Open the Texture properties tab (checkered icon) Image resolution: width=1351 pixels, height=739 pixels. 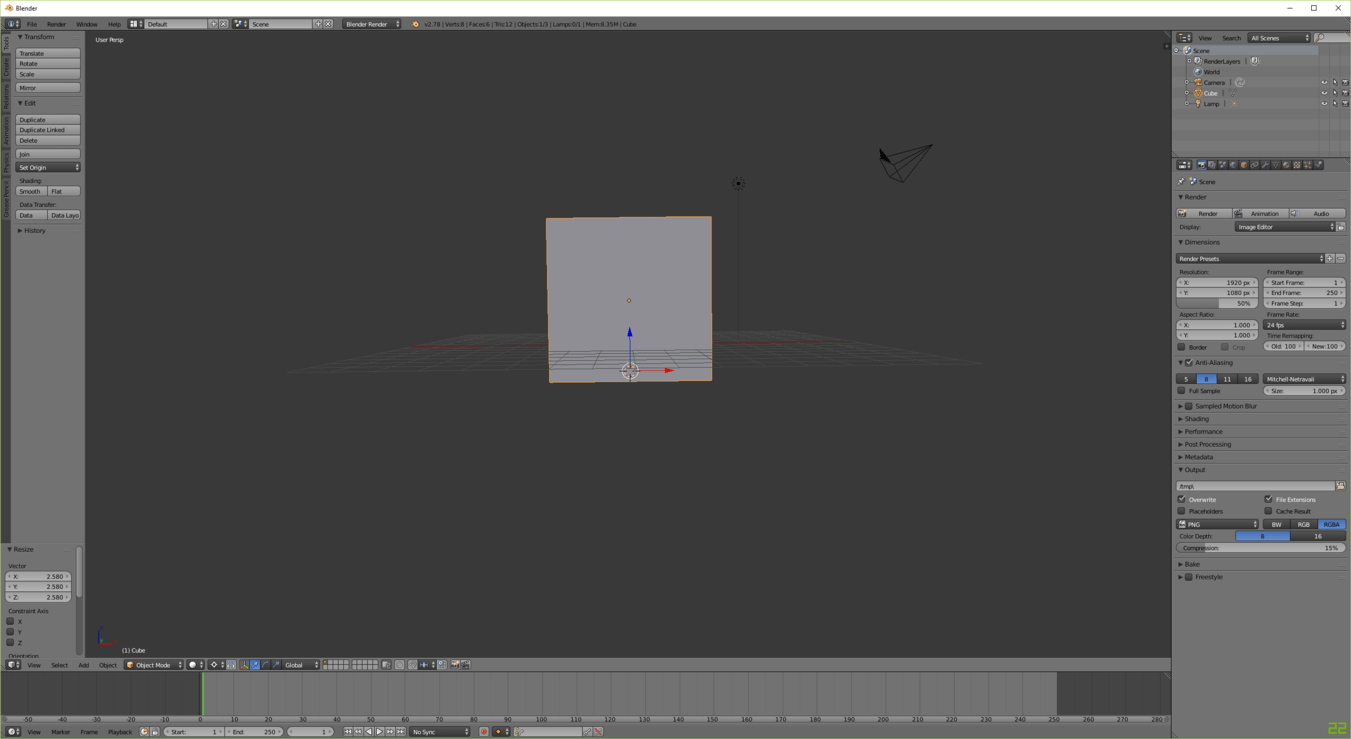tap(1295, 165)
